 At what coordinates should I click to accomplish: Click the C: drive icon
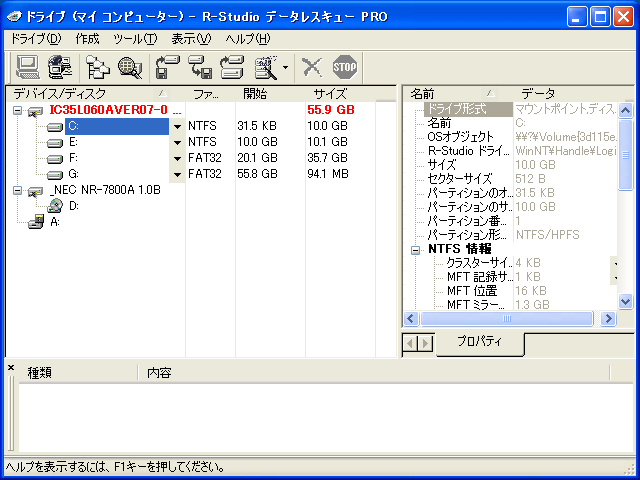[55, 127]
